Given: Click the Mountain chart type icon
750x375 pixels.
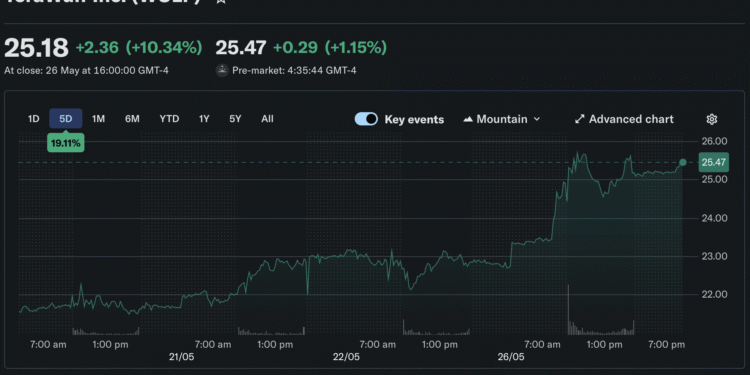Looking at the screenshot, I should click(468, 119).
